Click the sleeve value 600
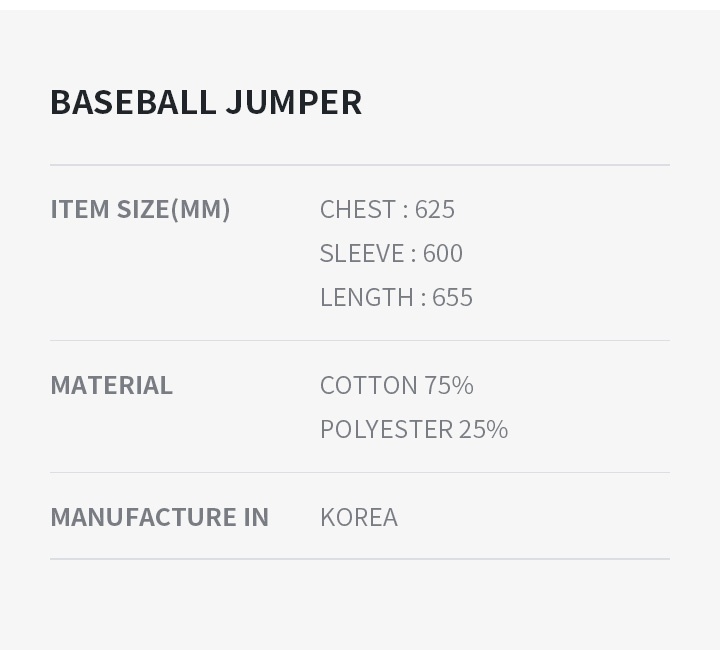 (x=443, y=253)
